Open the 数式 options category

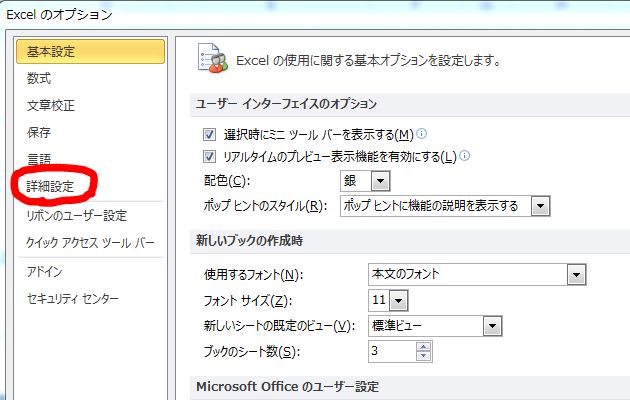pyautogui.click(x=39, y=78)
